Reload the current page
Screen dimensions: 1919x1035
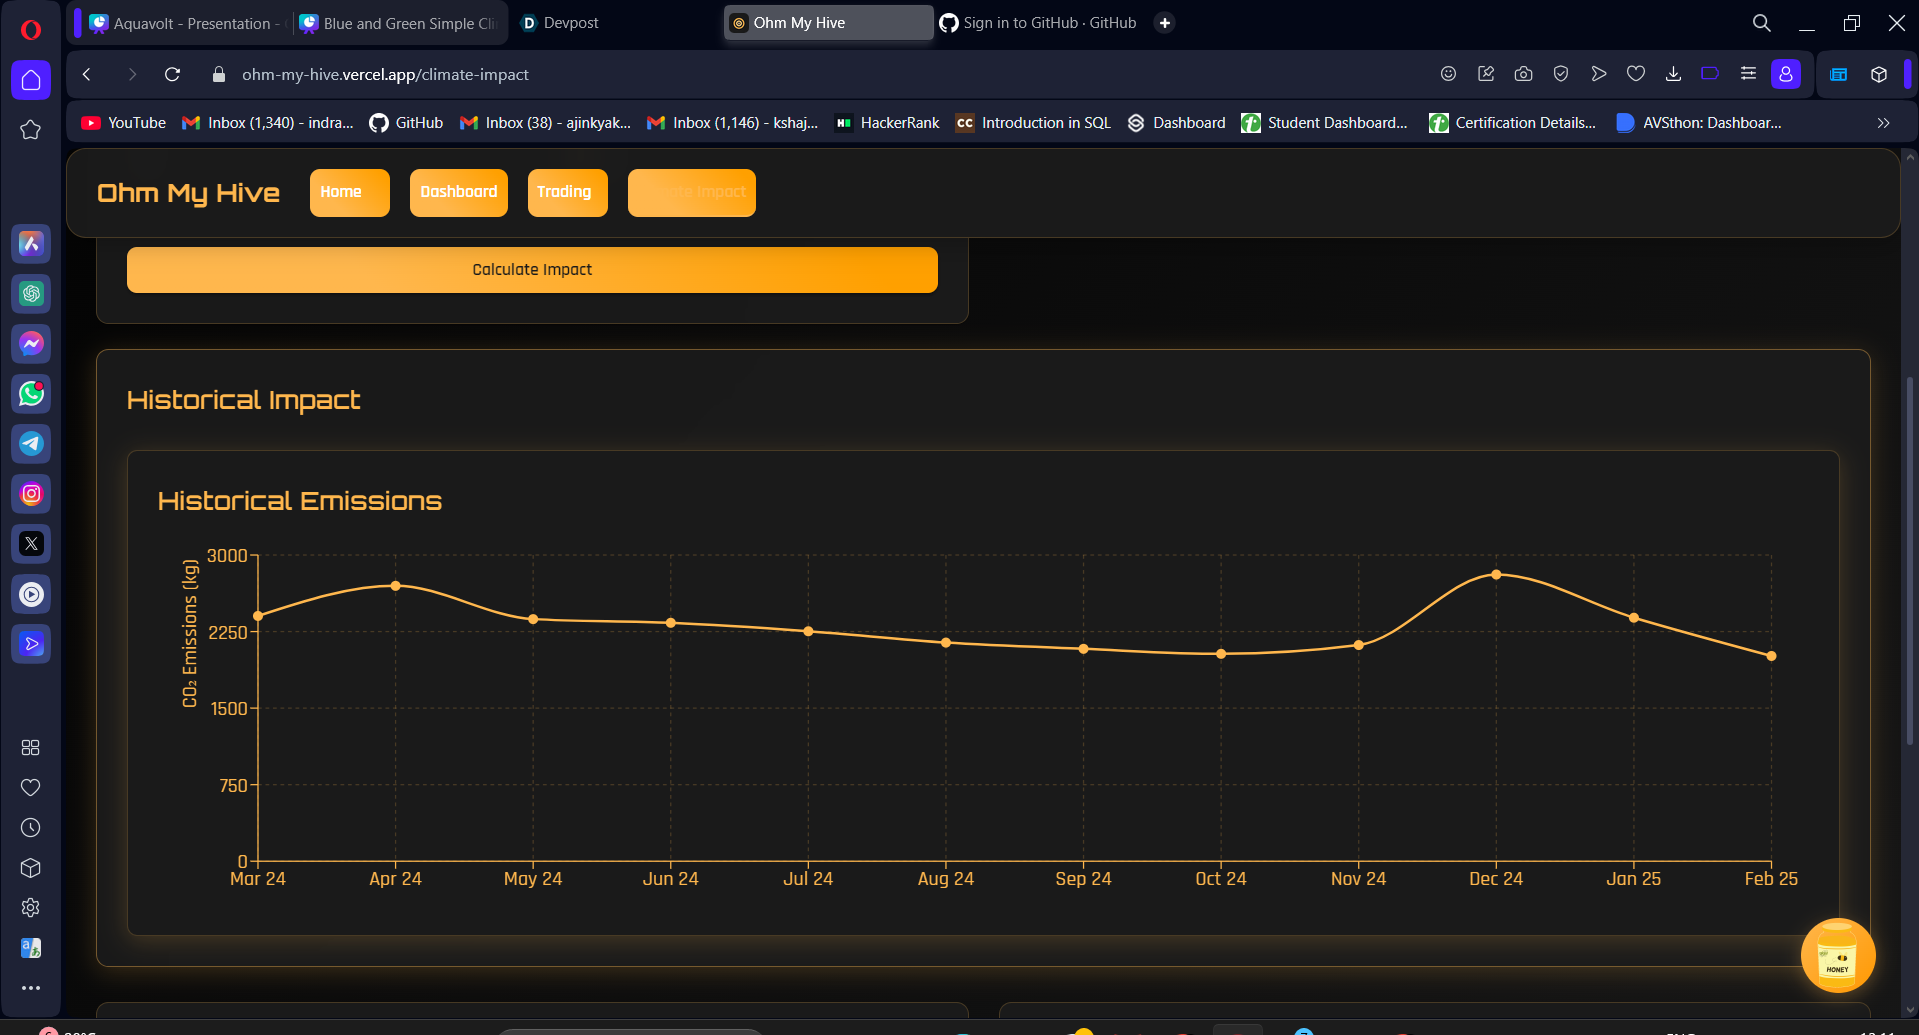pos(172,74)
